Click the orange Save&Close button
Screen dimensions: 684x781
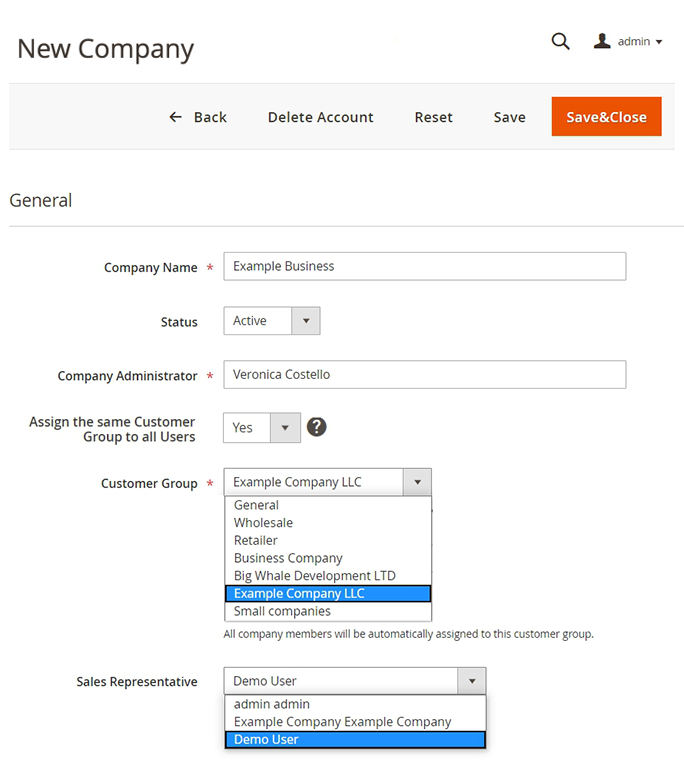(606, 117)
